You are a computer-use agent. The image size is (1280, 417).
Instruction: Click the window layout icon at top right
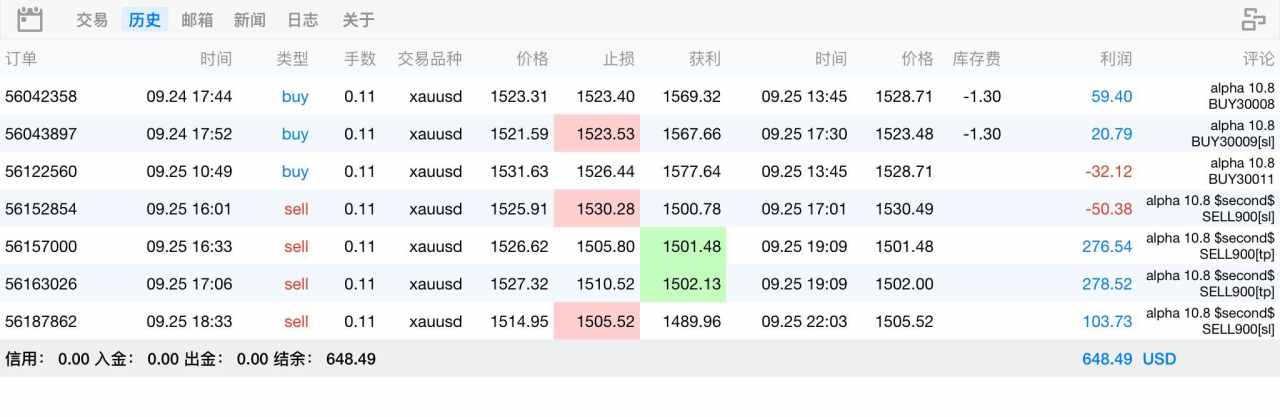(x=1253, y=19)
